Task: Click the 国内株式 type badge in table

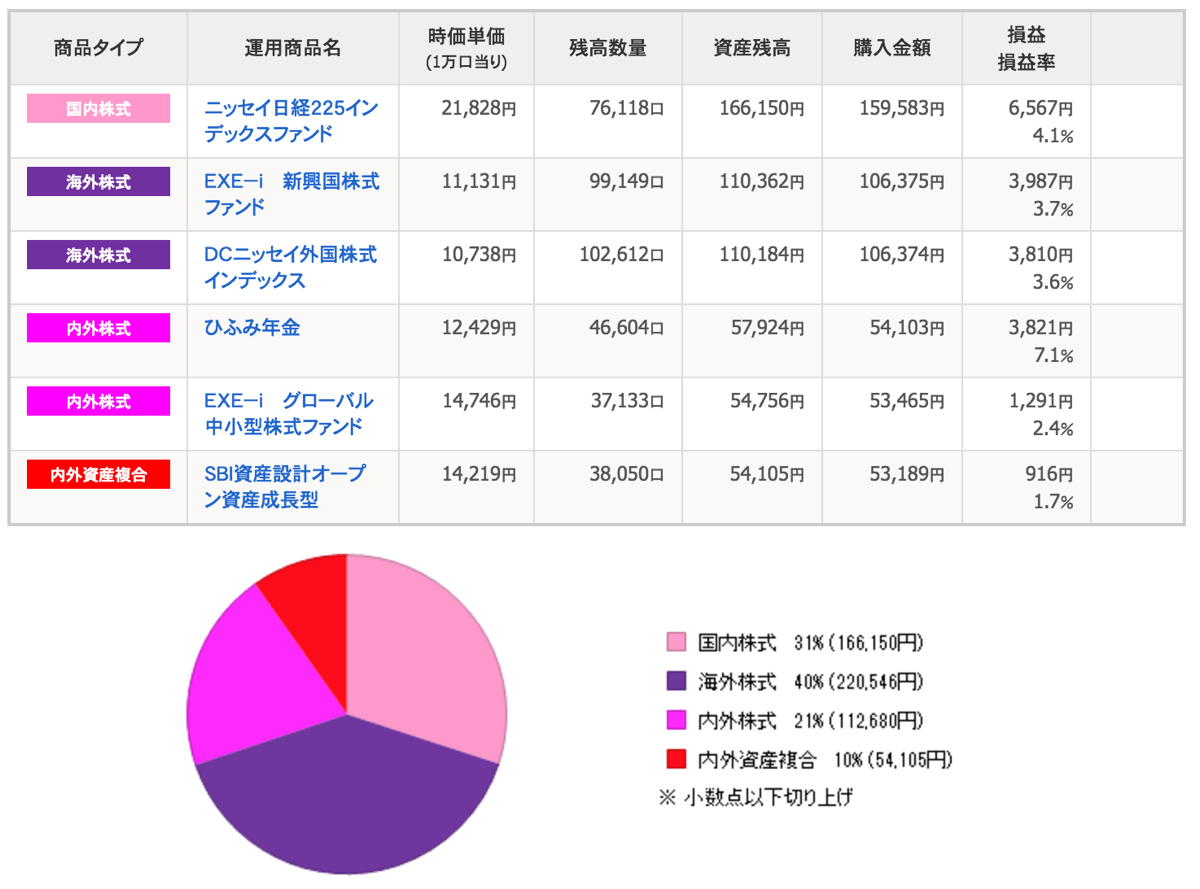Action: coord(98,108)
